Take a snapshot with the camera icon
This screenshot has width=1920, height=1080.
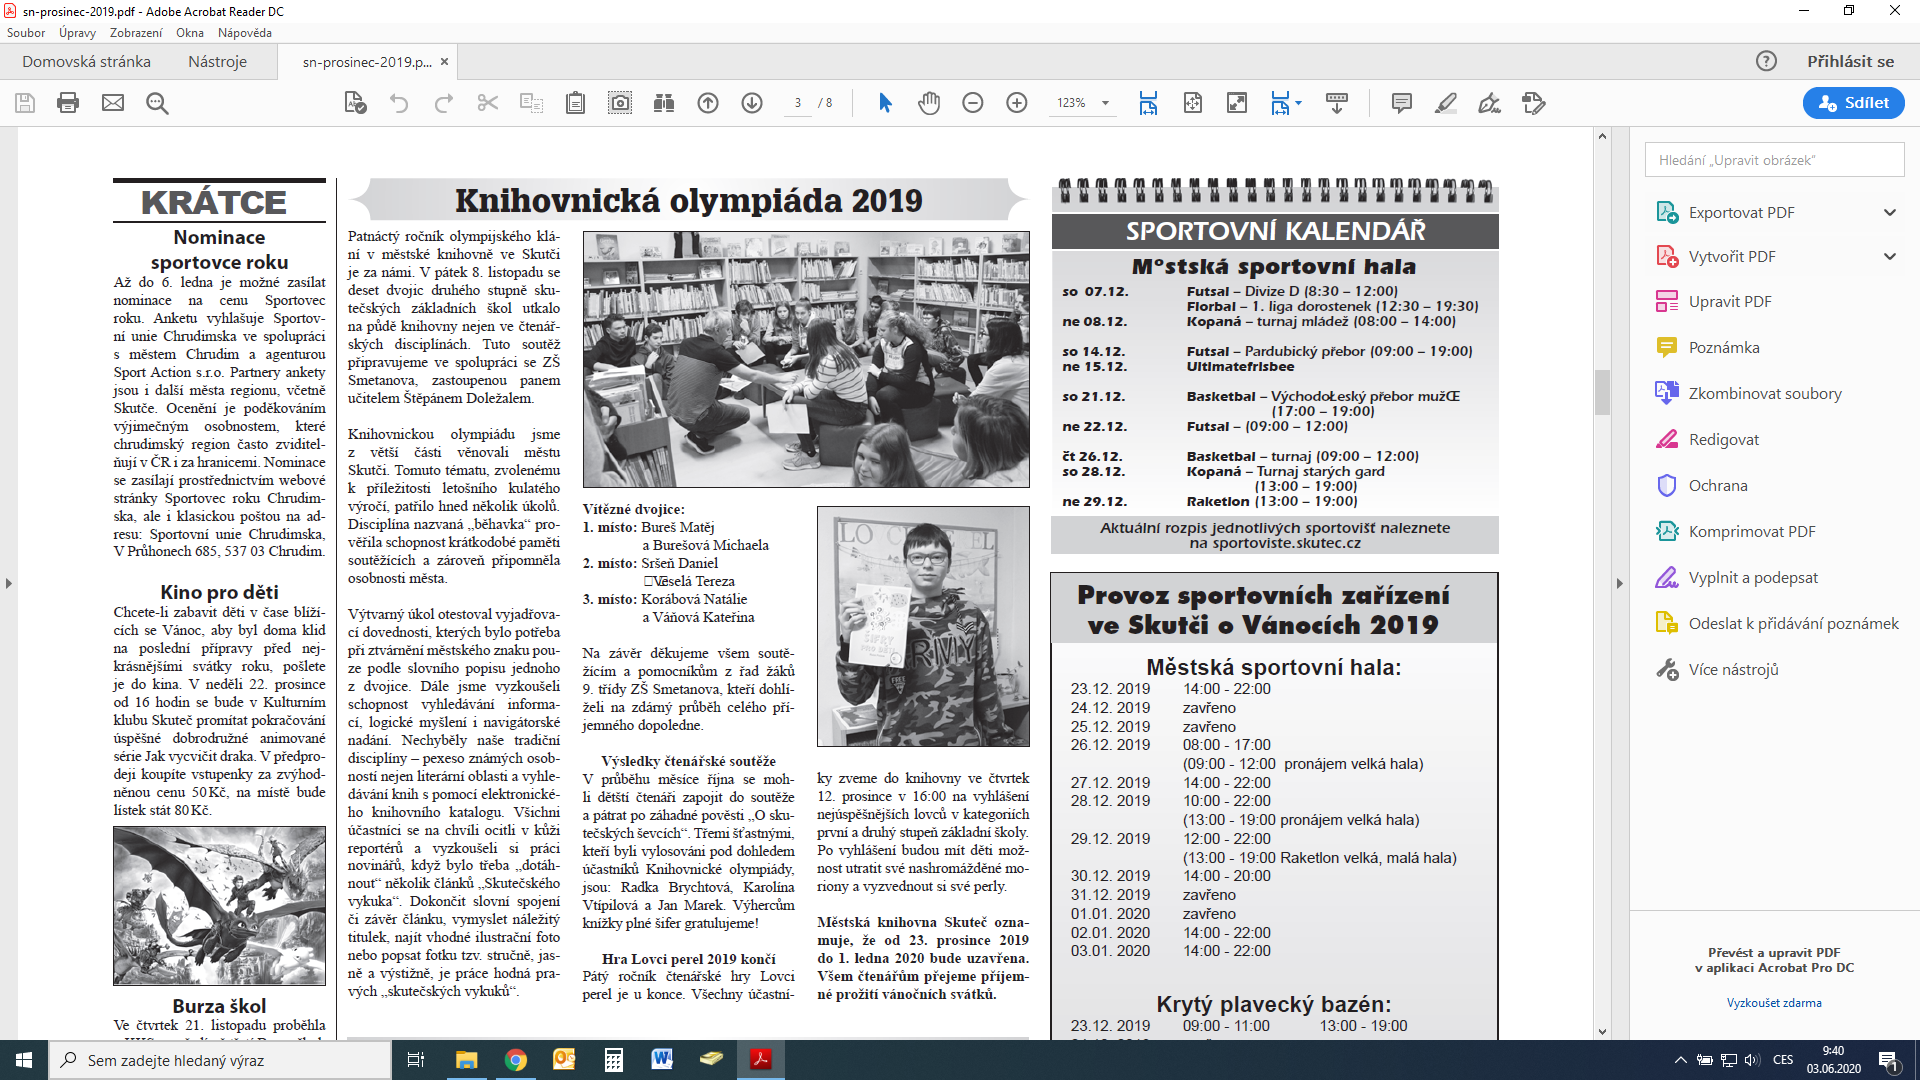[x=620, y=103]
